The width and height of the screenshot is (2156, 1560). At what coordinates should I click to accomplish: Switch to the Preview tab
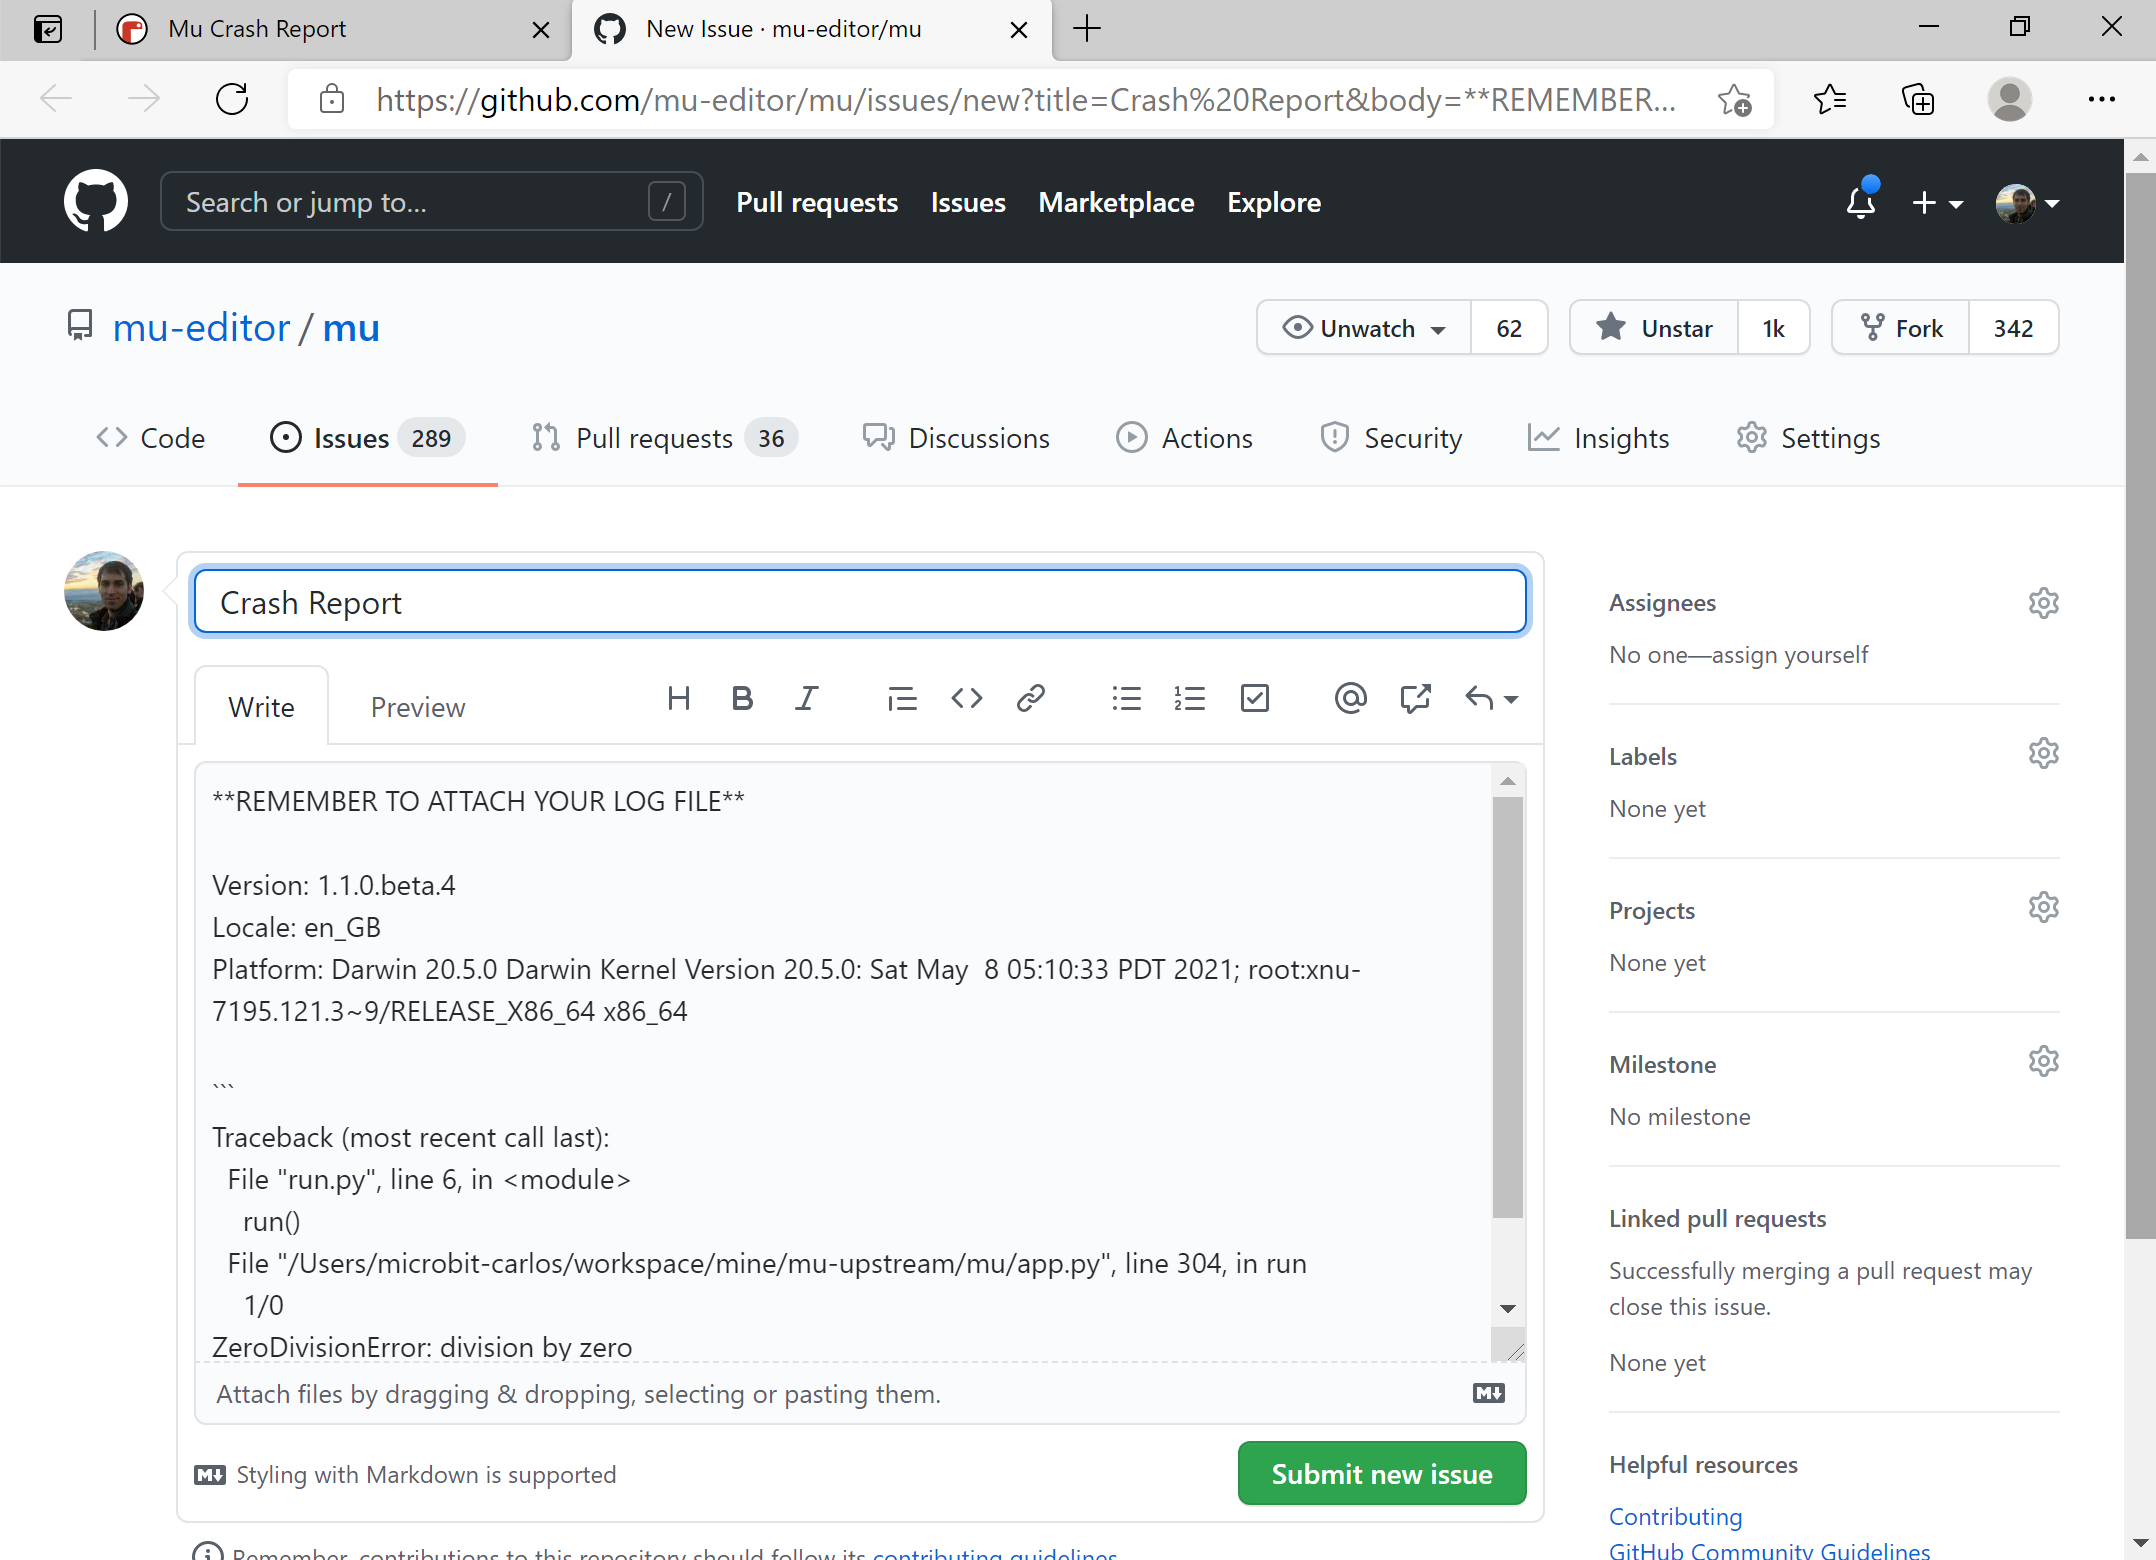(x=418, y=707)
